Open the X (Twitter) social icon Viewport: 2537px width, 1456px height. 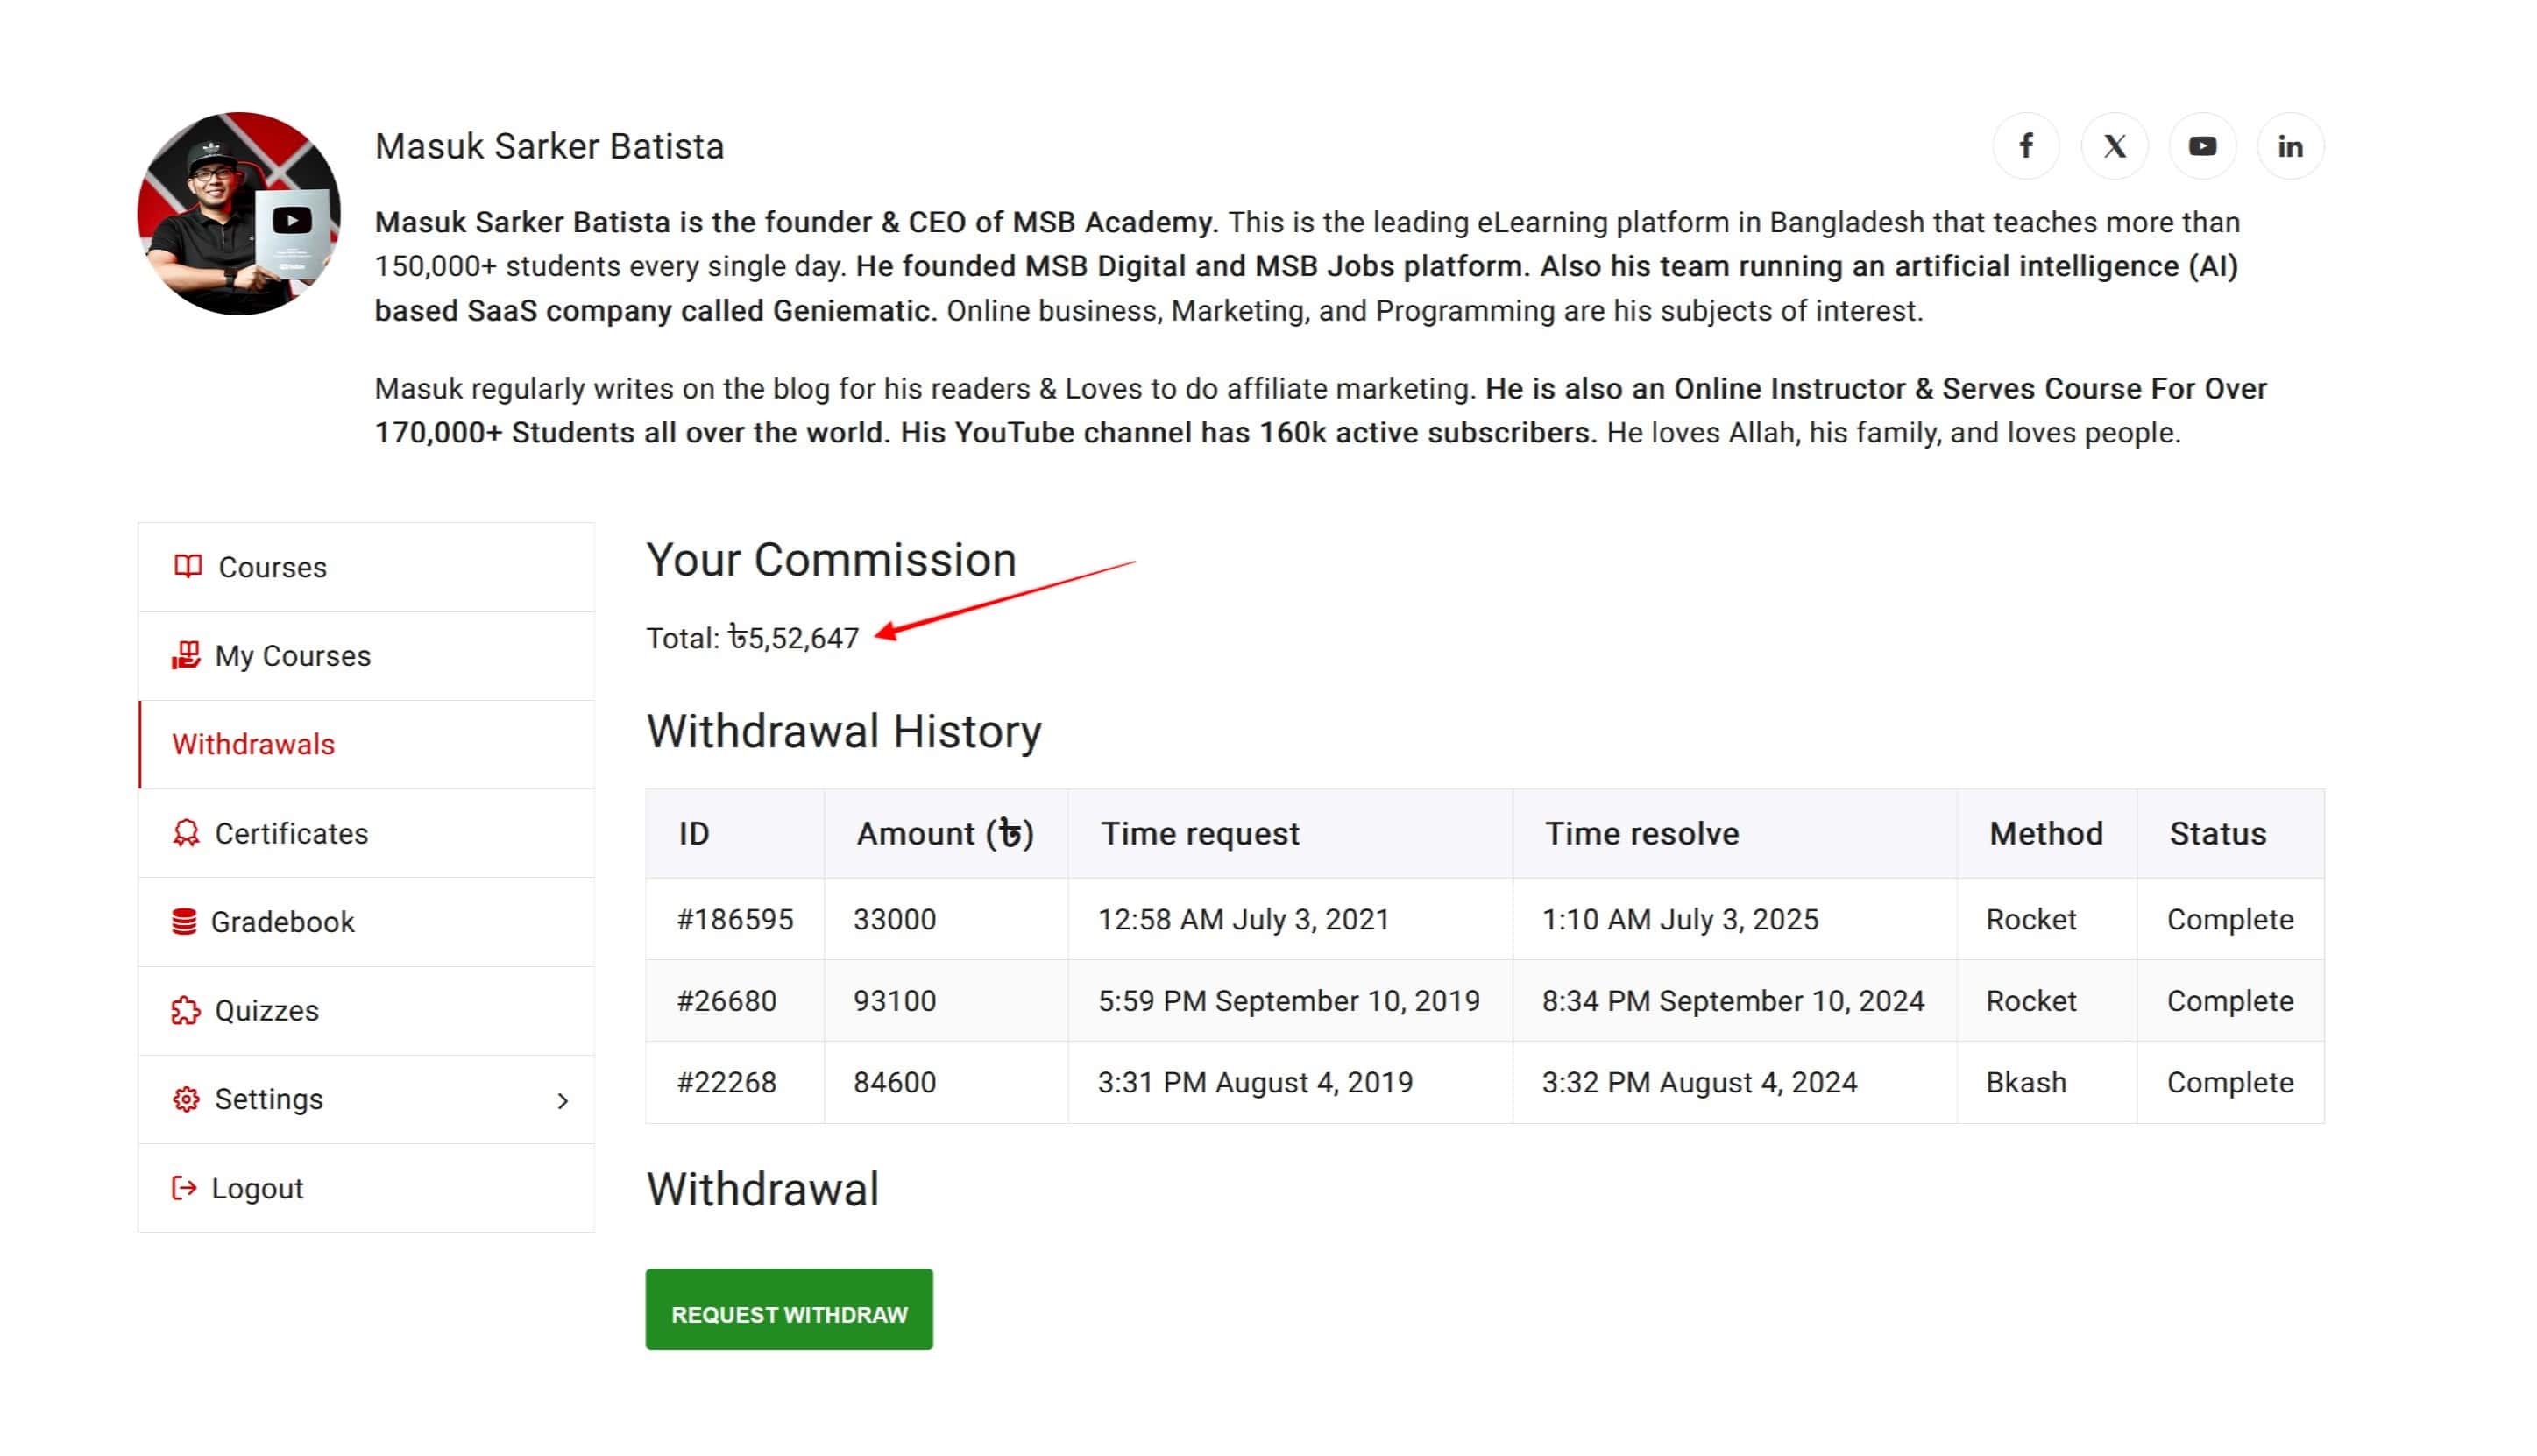click(2113, 146)
